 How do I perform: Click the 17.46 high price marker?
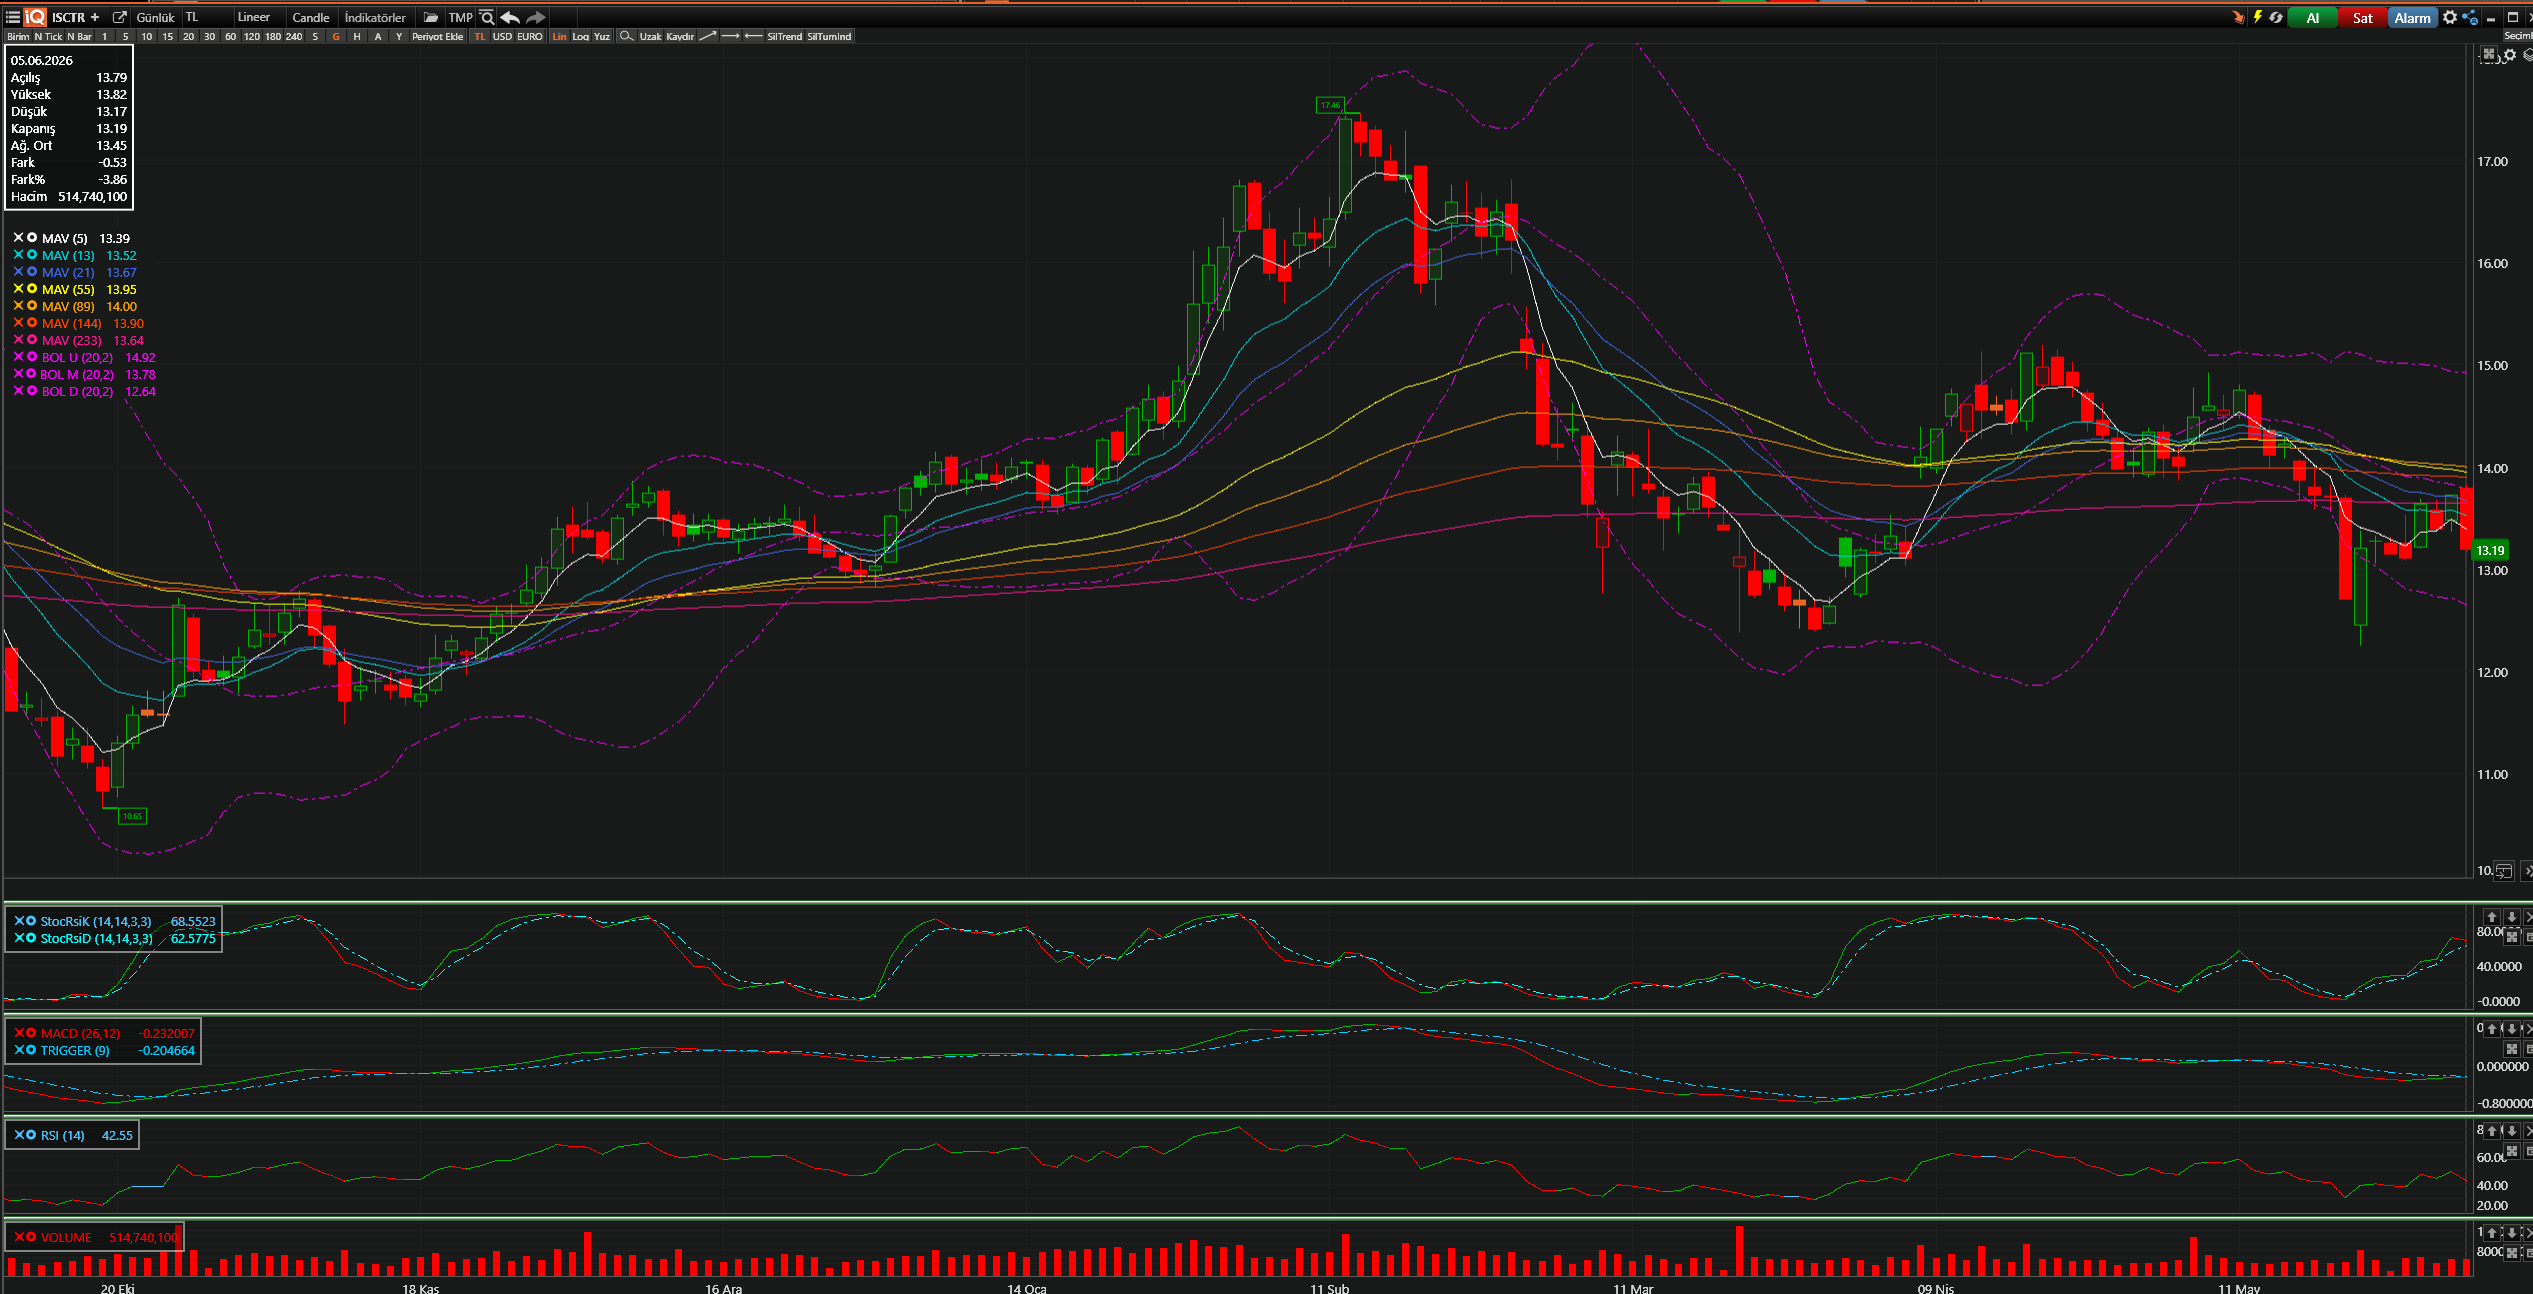coord(1330,105)
